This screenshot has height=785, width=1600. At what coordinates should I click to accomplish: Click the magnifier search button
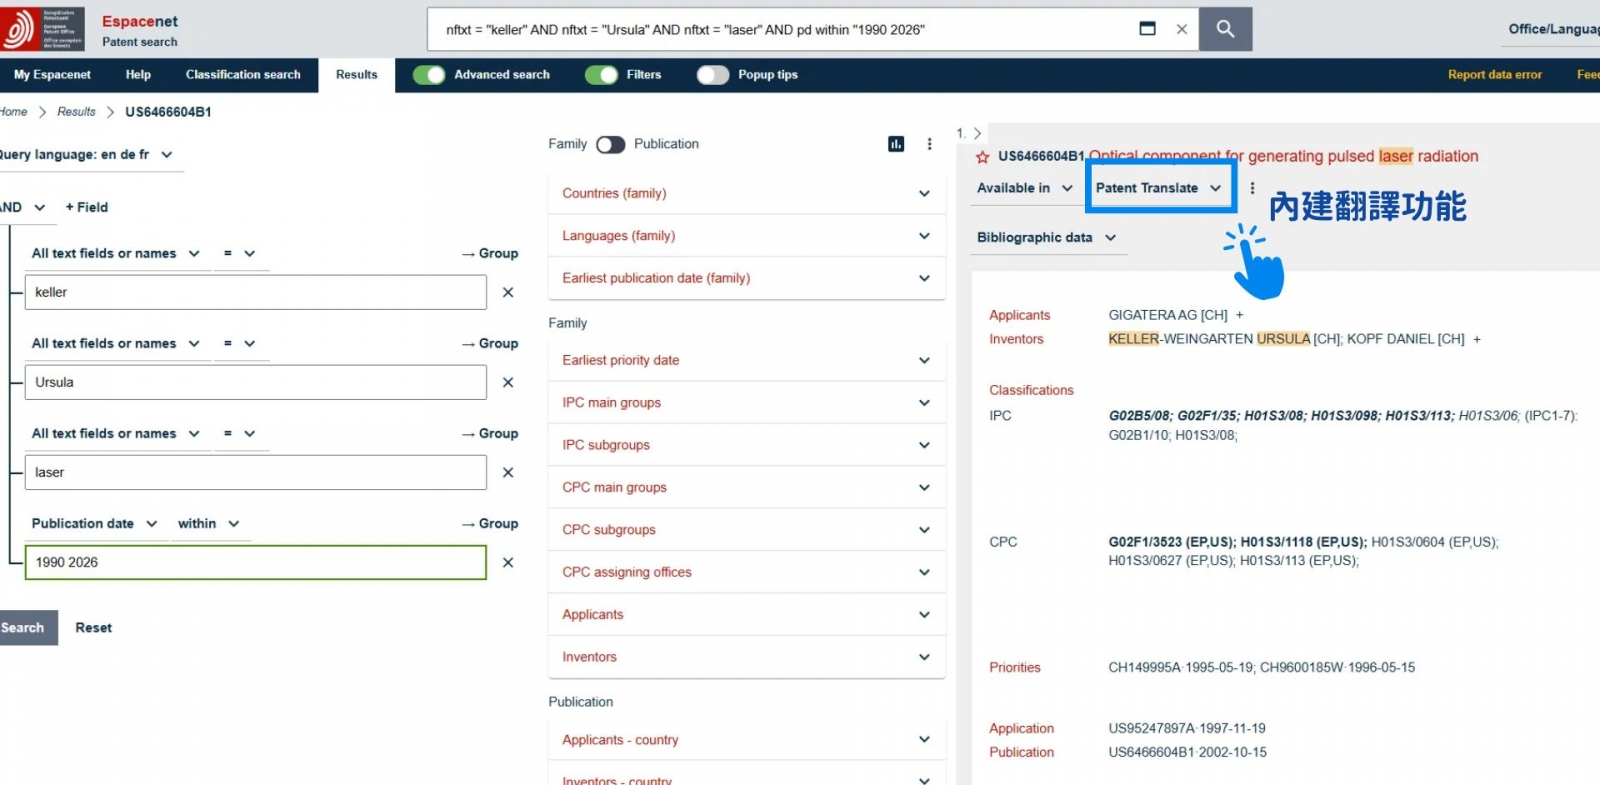click(x=1225, y=30)
